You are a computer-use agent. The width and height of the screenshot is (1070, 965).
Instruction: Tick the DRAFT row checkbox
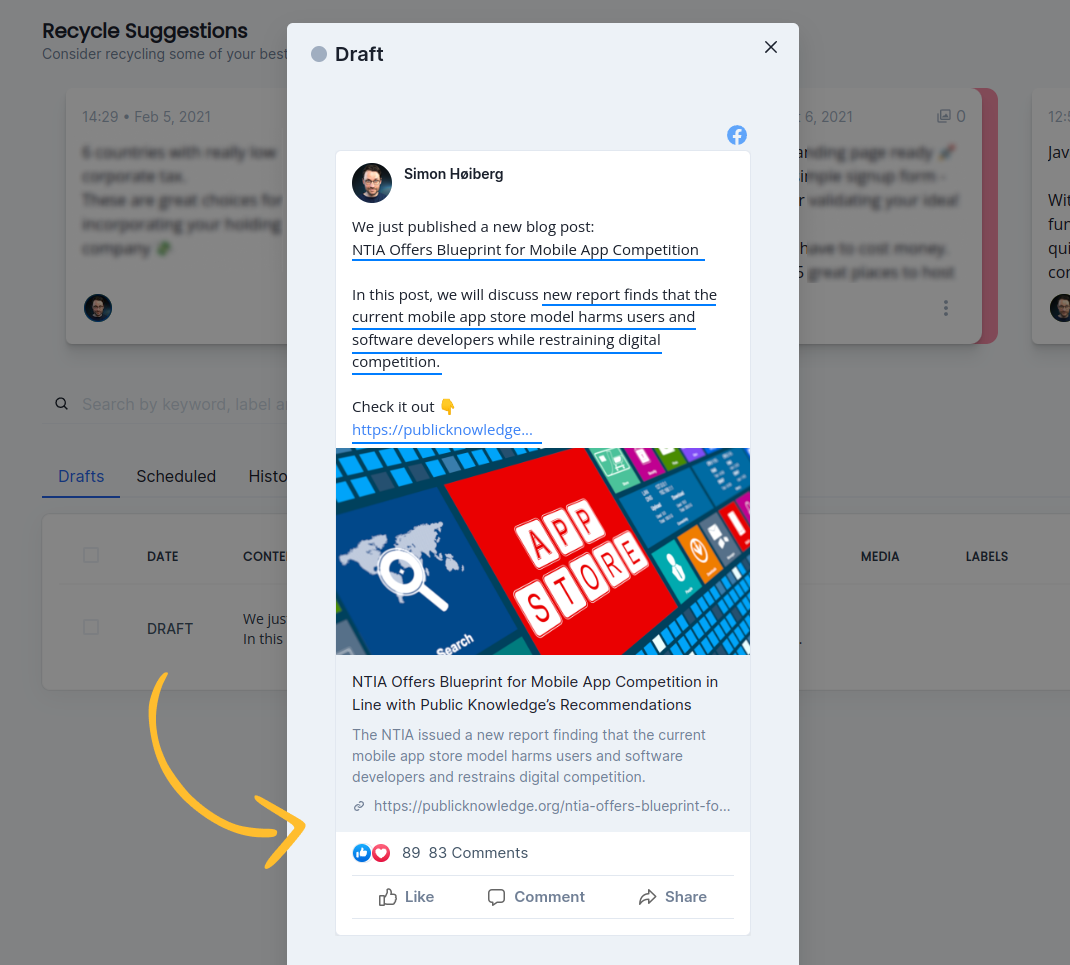91,627
